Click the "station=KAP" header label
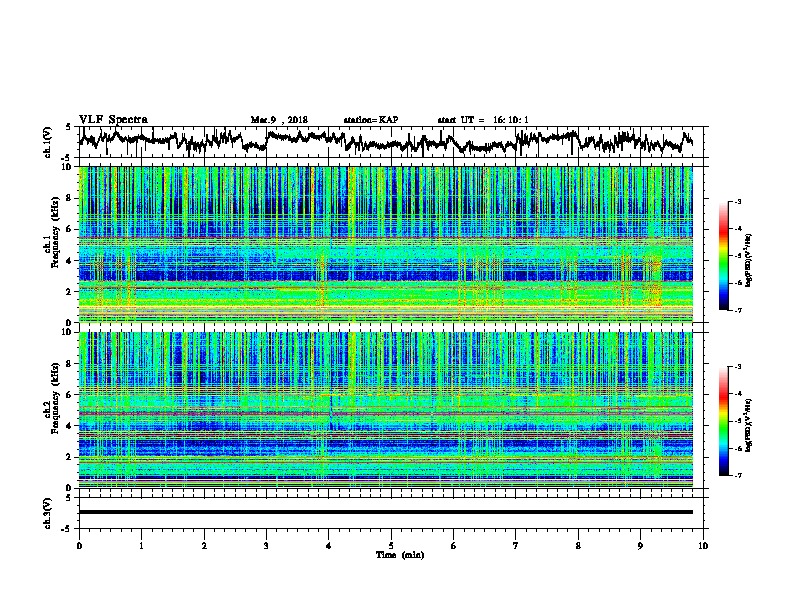 pos(371,120)
